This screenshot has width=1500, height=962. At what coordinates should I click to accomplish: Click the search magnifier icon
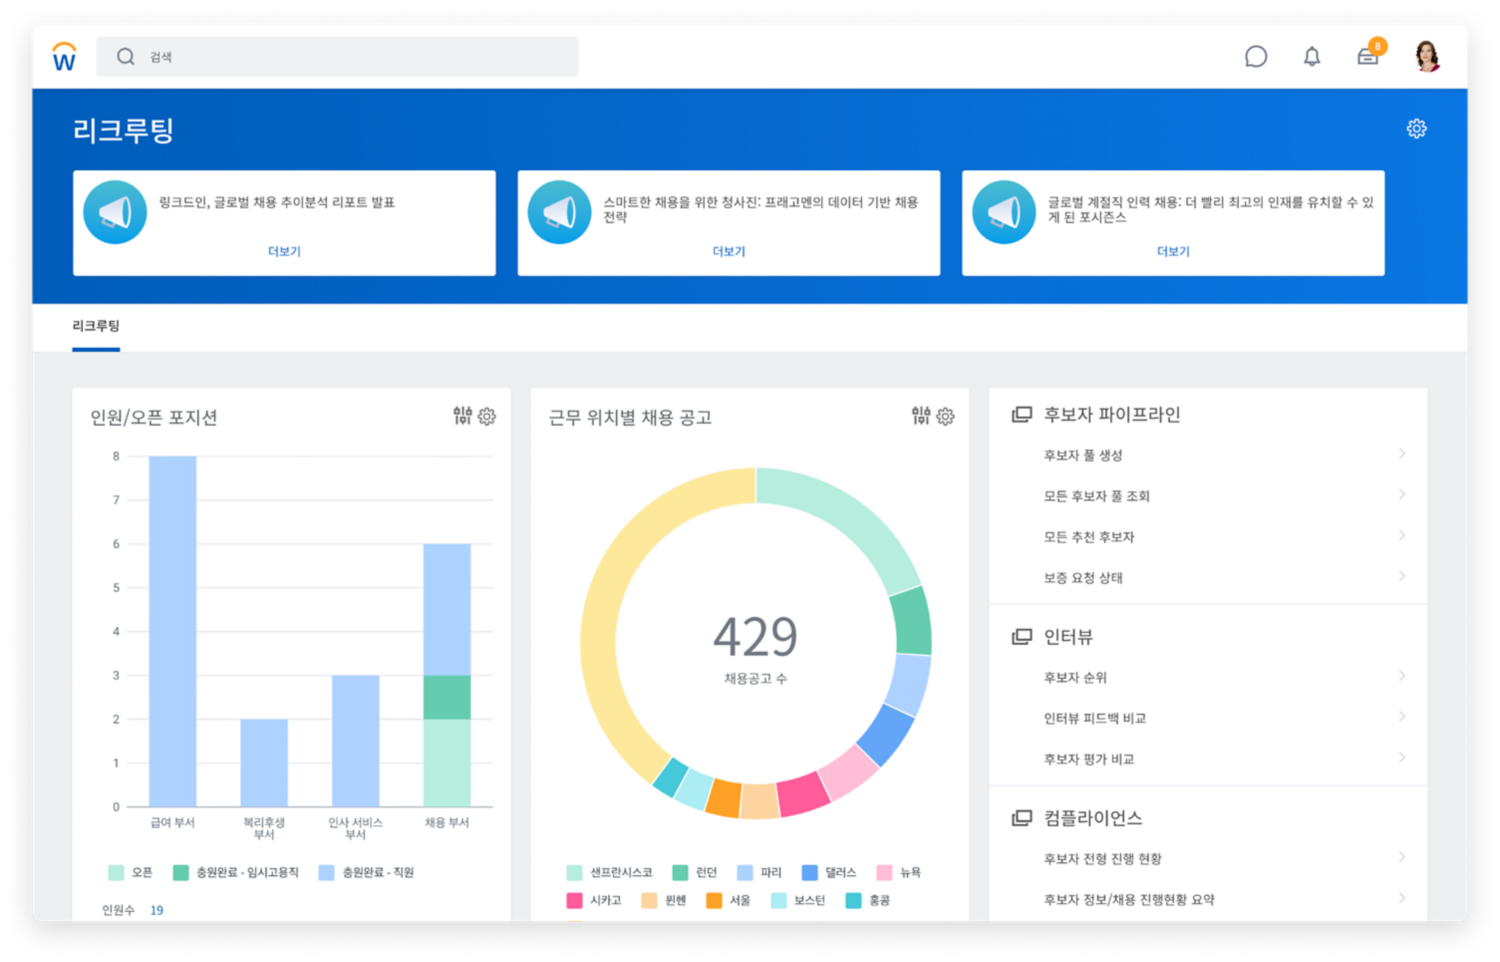pos(125,57)
